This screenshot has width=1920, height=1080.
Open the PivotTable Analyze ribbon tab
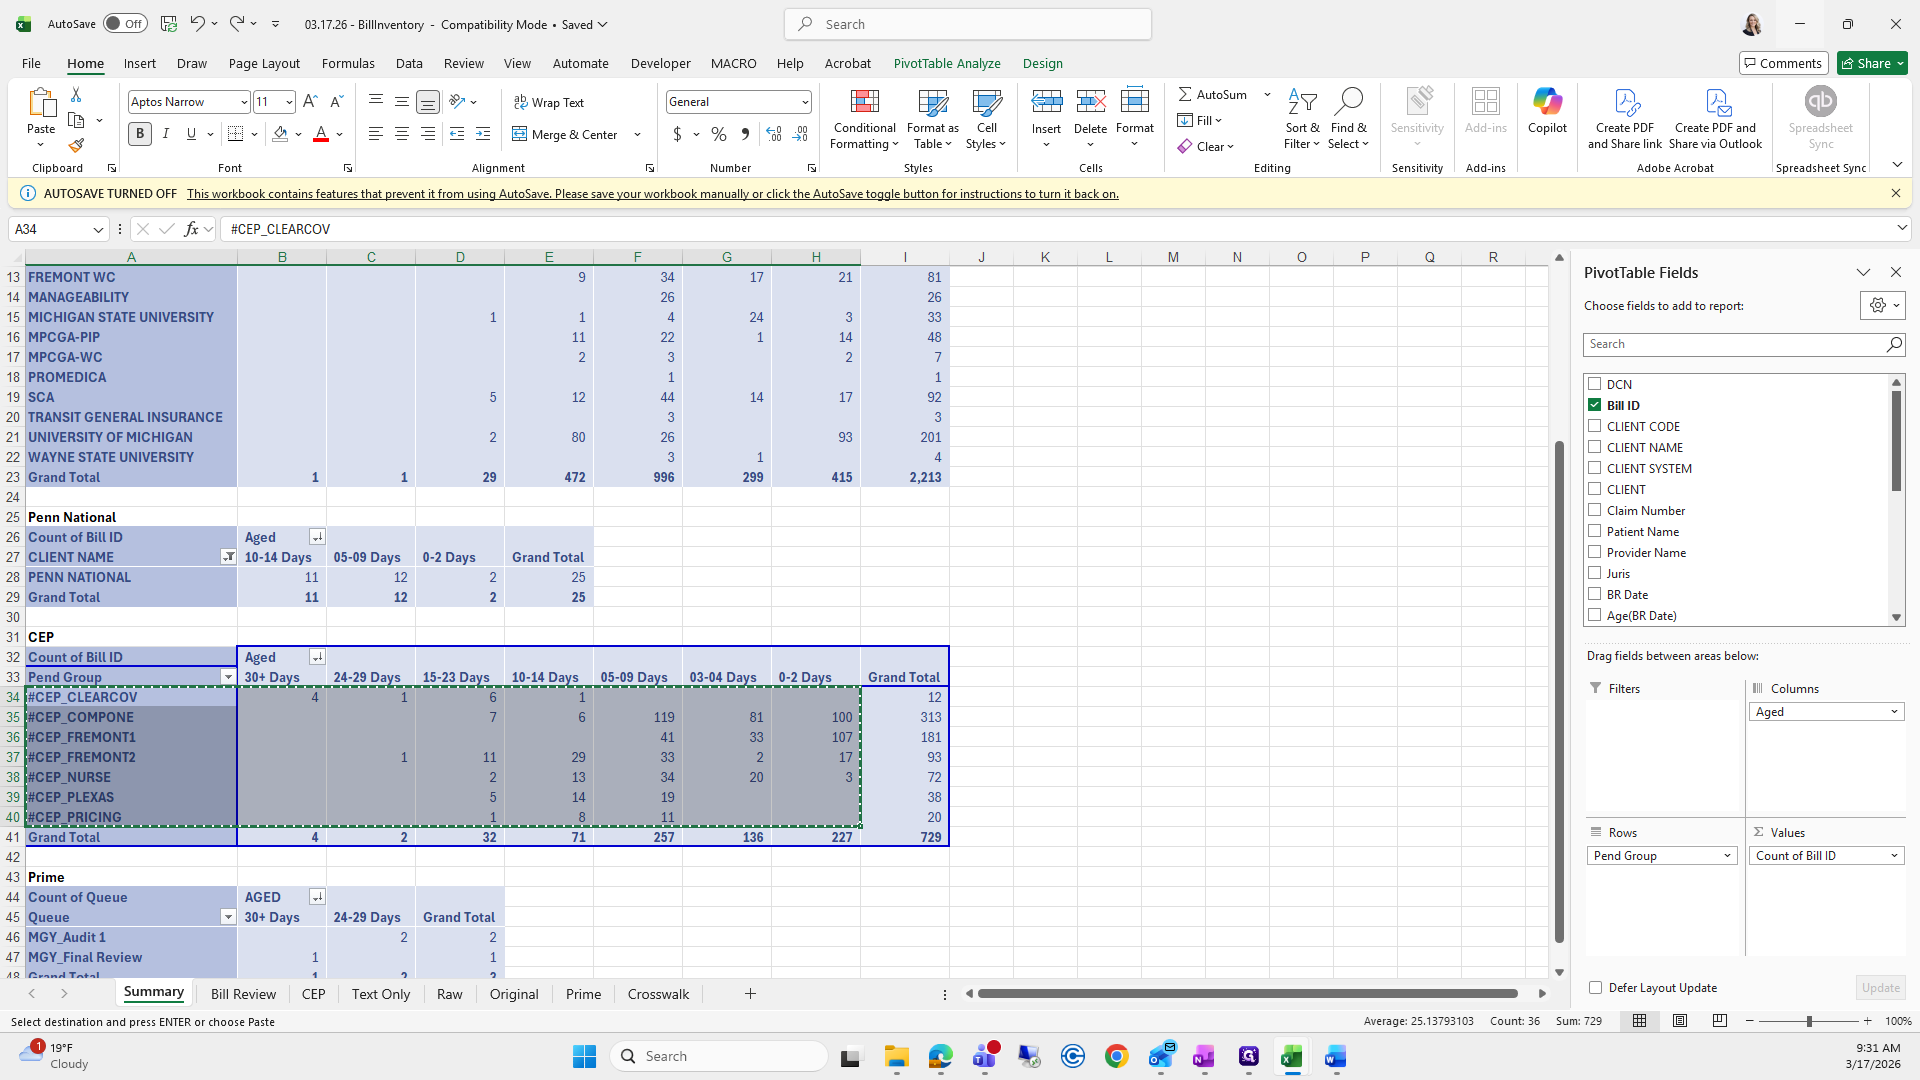pyautogui.click(x=946, y=63)
